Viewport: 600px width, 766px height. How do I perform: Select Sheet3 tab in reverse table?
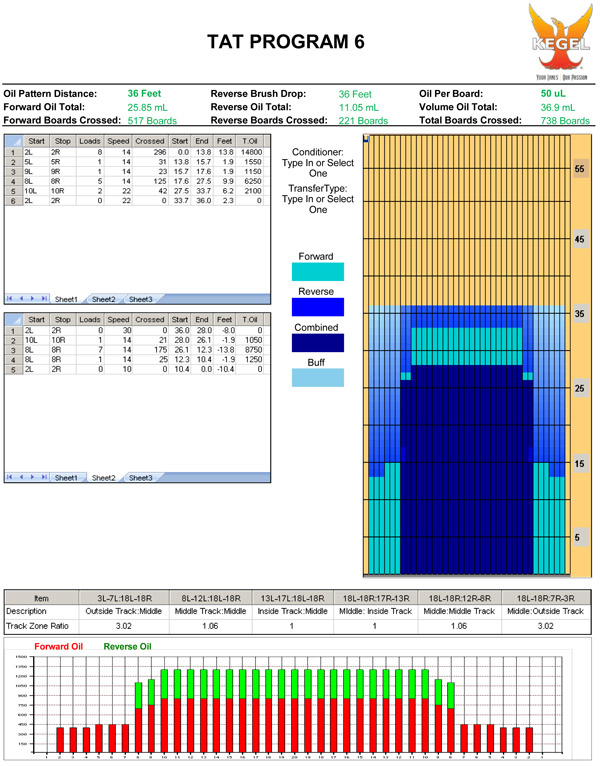point(139,478)
